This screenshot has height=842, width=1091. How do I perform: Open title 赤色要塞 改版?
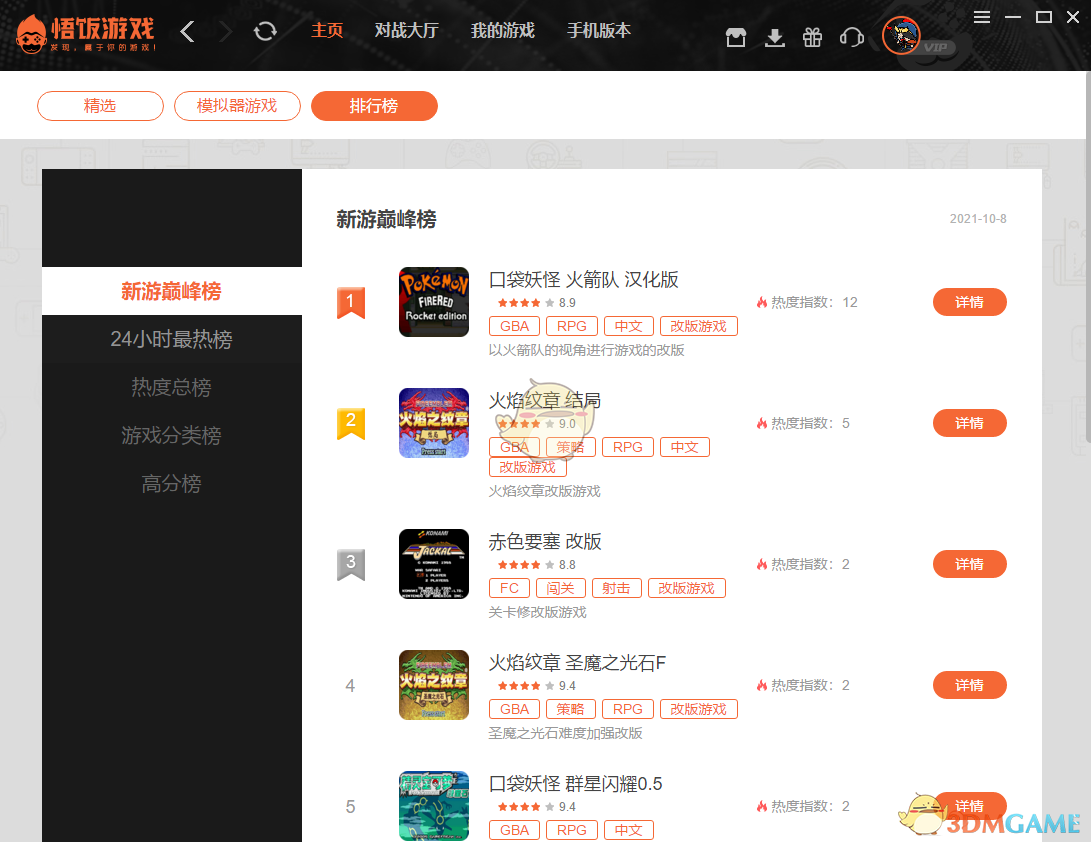545,542
